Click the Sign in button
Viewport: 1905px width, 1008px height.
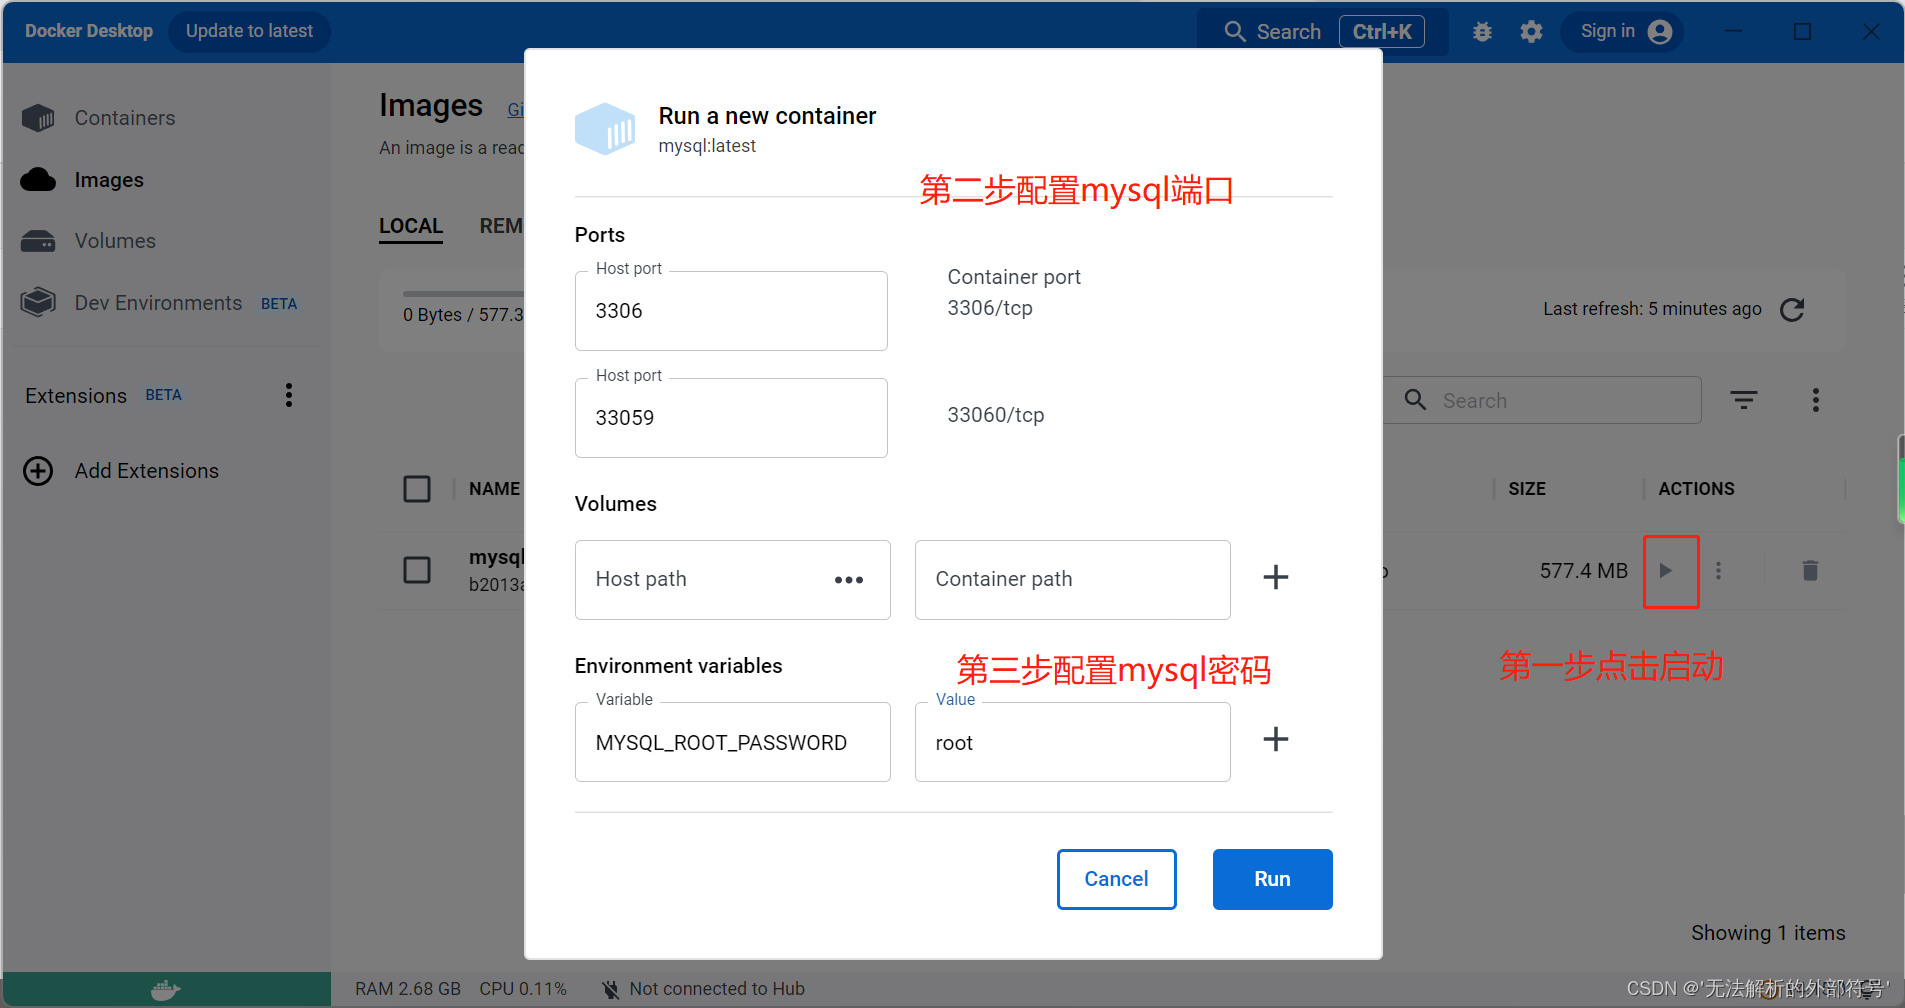tap(1622, 32)
